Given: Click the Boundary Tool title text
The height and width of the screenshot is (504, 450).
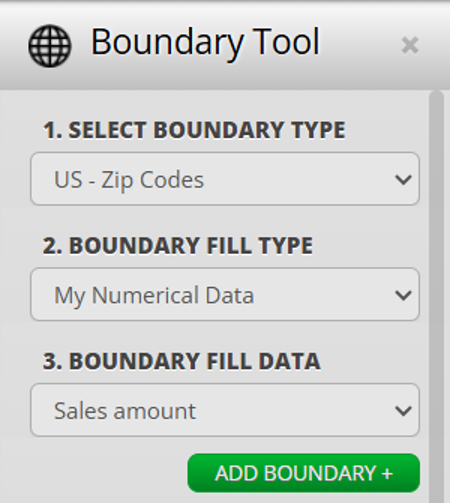Looking at the screenshot, I should [205, 42].
